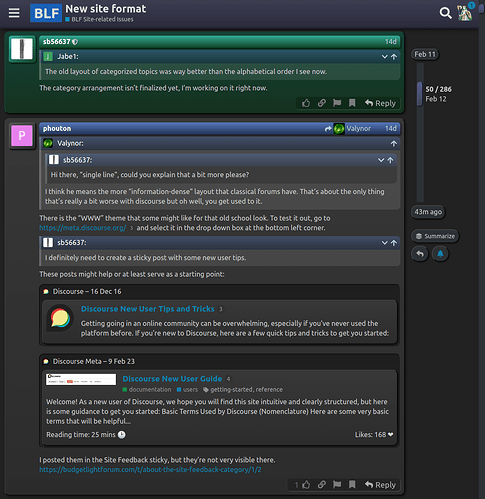Reply to phouton's post
The width and height of the screenshot is (485, 499).
[380, 485]
